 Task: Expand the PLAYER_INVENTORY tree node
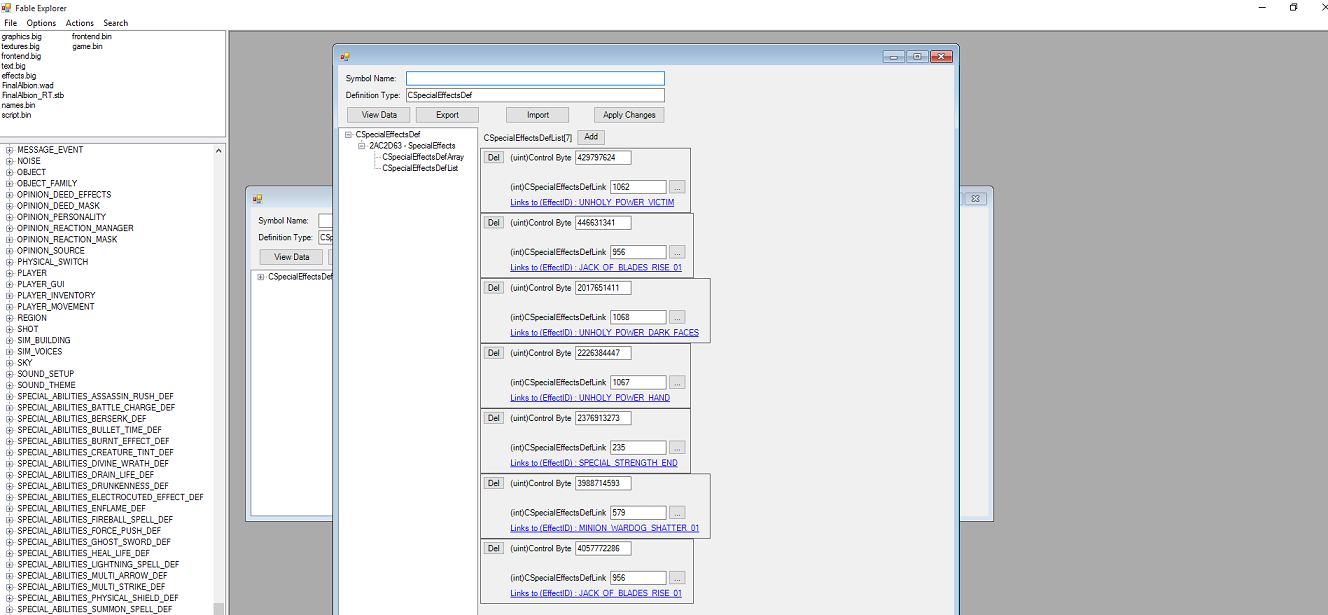(x=9, y=296)
